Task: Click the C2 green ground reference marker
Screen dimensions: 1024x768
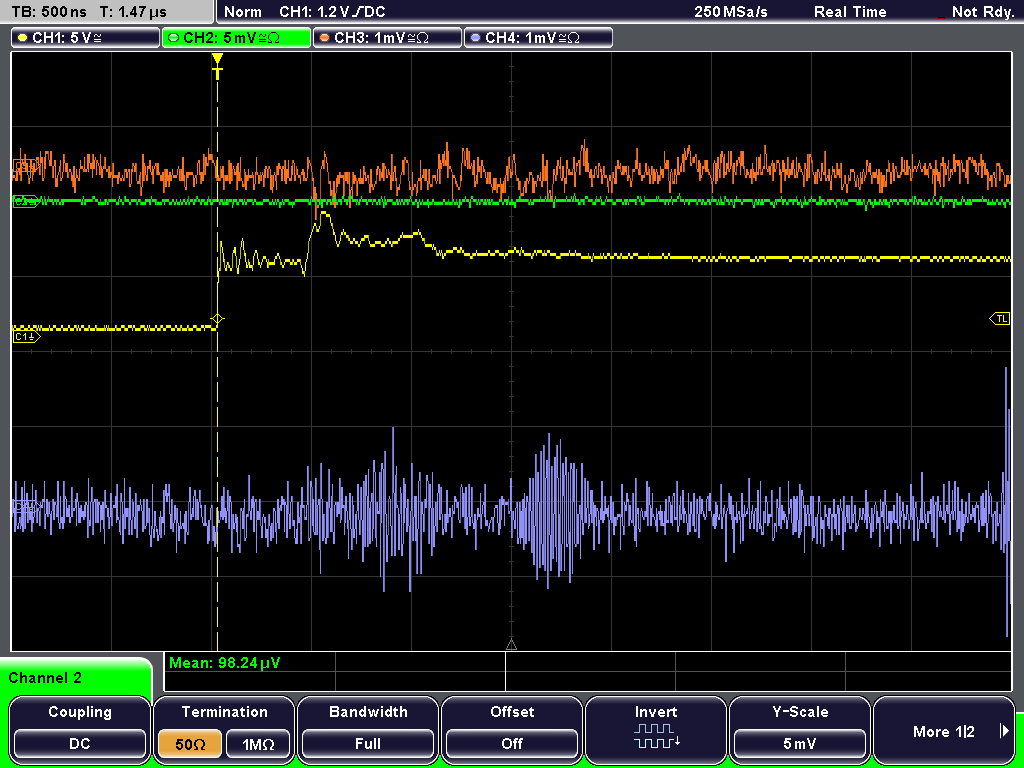Action: tap(25, 202)
